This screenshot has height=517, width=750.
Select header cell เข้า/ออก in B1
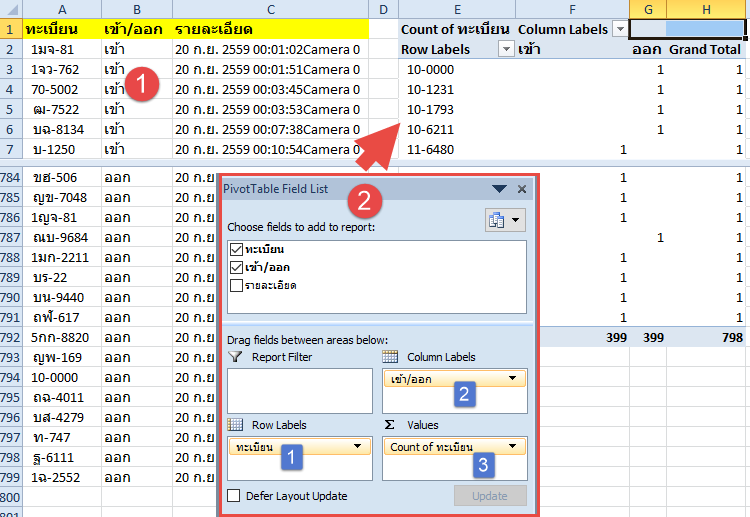137,29
